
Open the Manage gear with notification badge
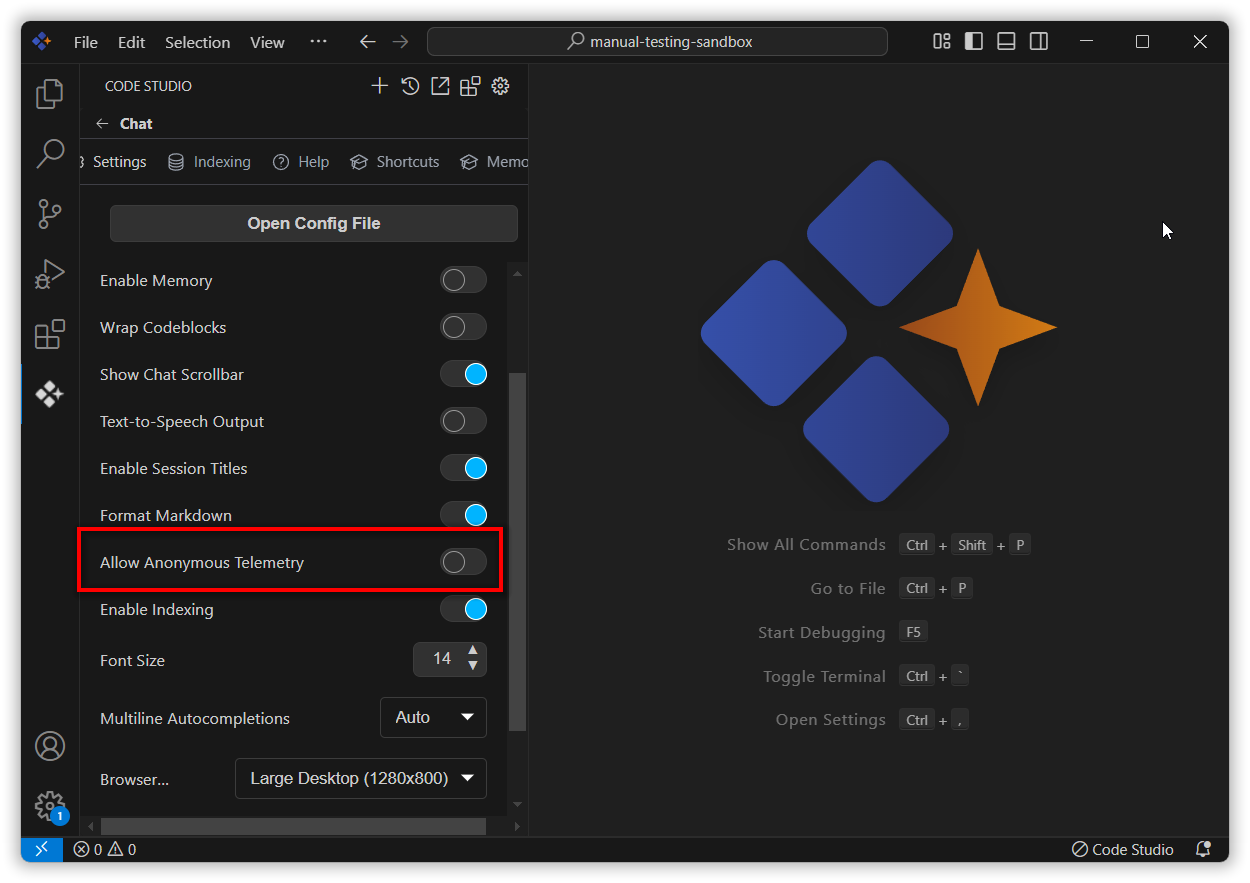(x=50, y=806)
